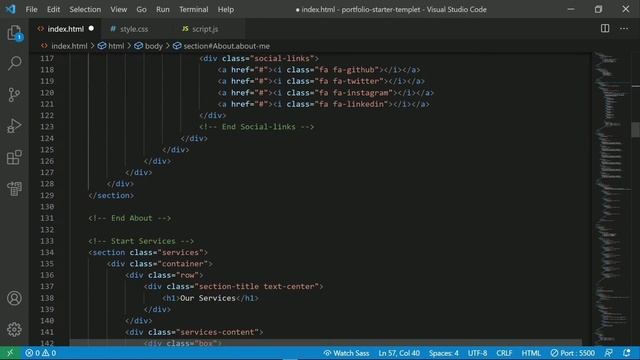This screenshot has width=640, height=360.
Task: Click the fa-twitter link line
Action: click(x=321, y=81)
